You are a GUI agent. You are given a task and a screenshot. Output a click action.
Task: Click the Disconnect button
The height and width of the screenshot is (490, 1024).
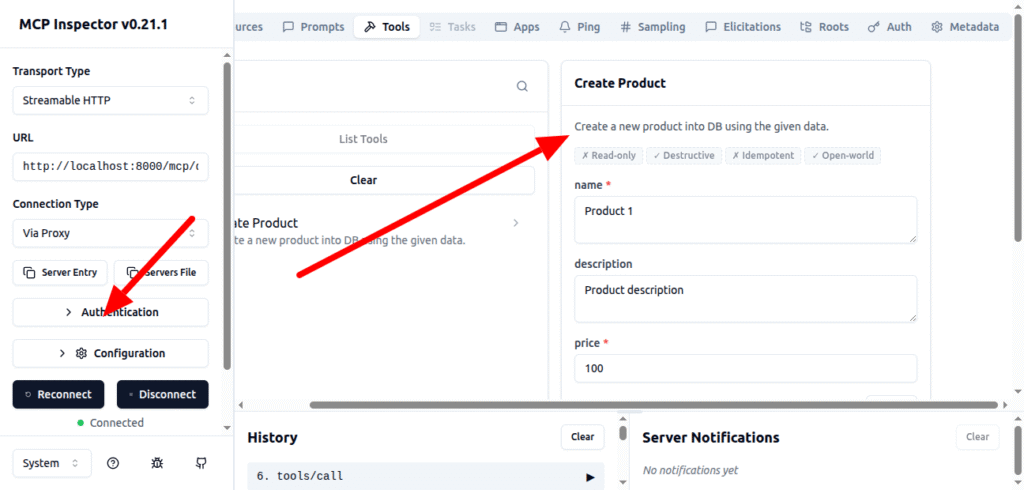[163, 395]
